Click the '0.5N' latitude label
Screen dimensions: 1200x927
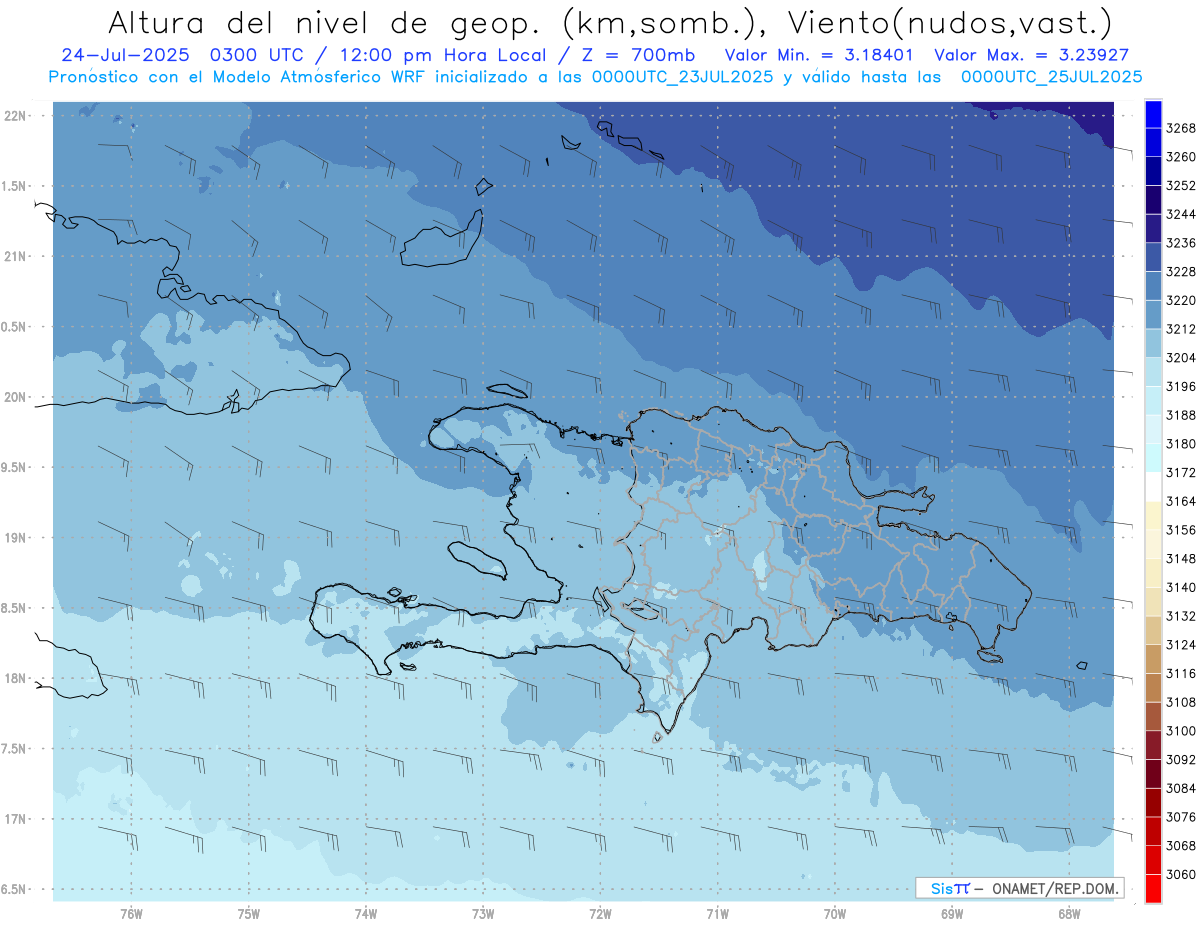tap(15, 327)
